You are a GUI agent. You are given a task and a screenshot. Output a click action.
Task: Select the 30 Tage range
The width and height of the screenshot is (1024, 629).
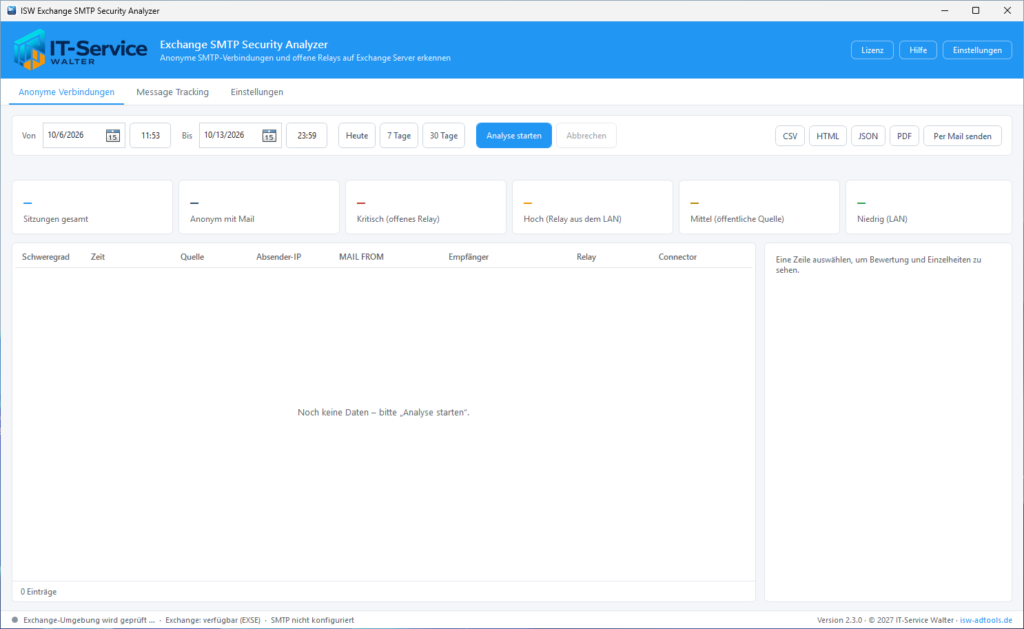pos(443,136)
